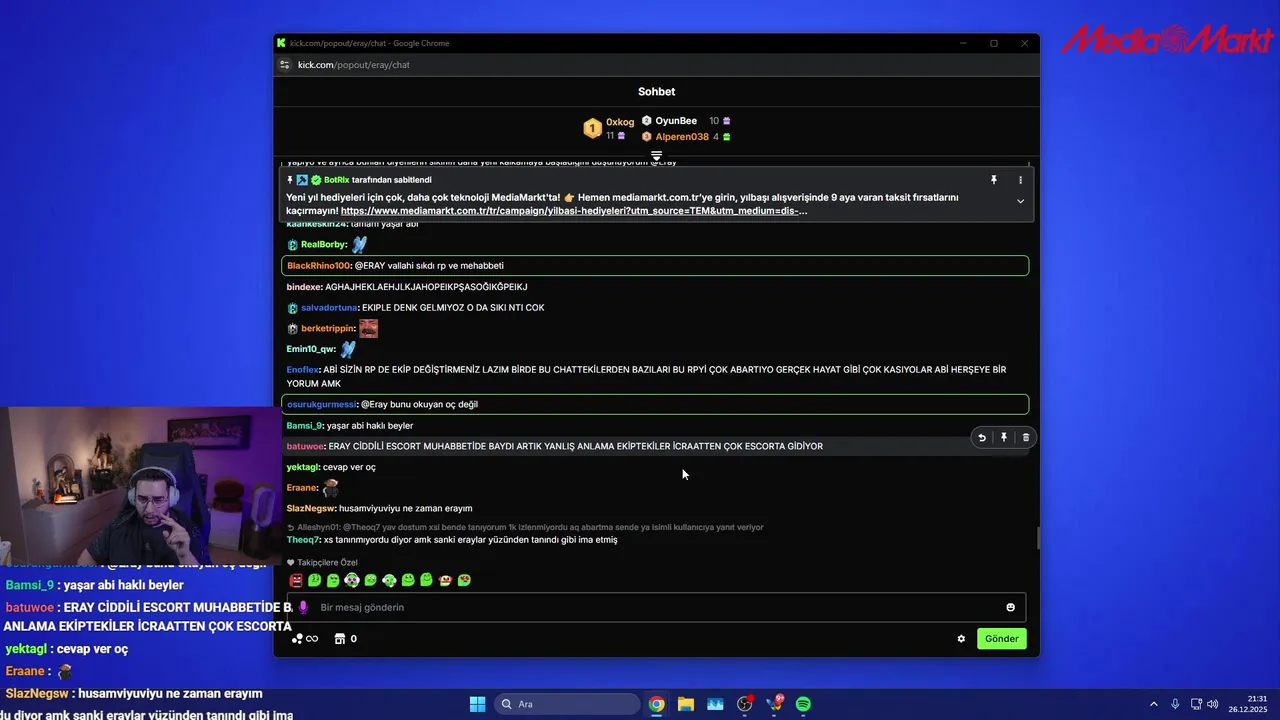This screenshot has height=720, width=1280.
Task: Click username SlazNegsw in the Kick chat window
Action: [x=311, y=508]
